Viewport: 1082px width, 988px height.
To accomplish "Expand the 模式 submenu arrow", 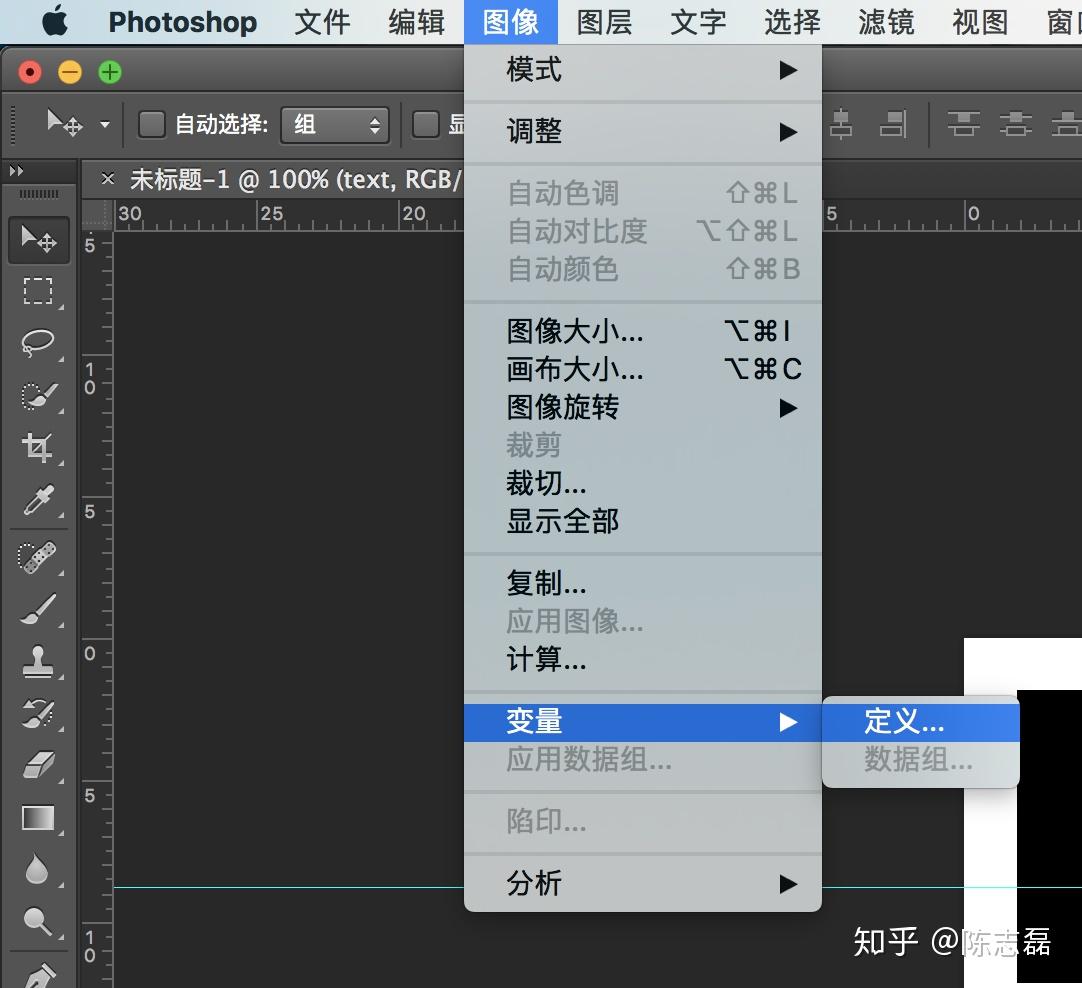I will [x=789, y=70].
